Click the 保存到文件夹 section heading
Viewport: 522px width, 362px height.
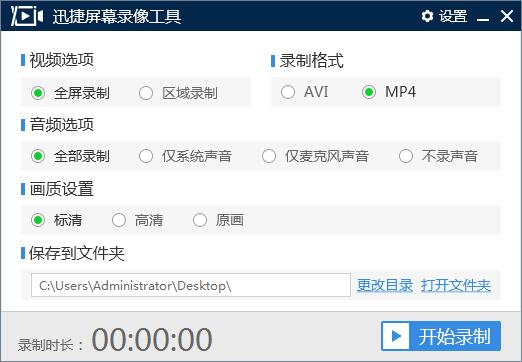[x=77, y=253]
